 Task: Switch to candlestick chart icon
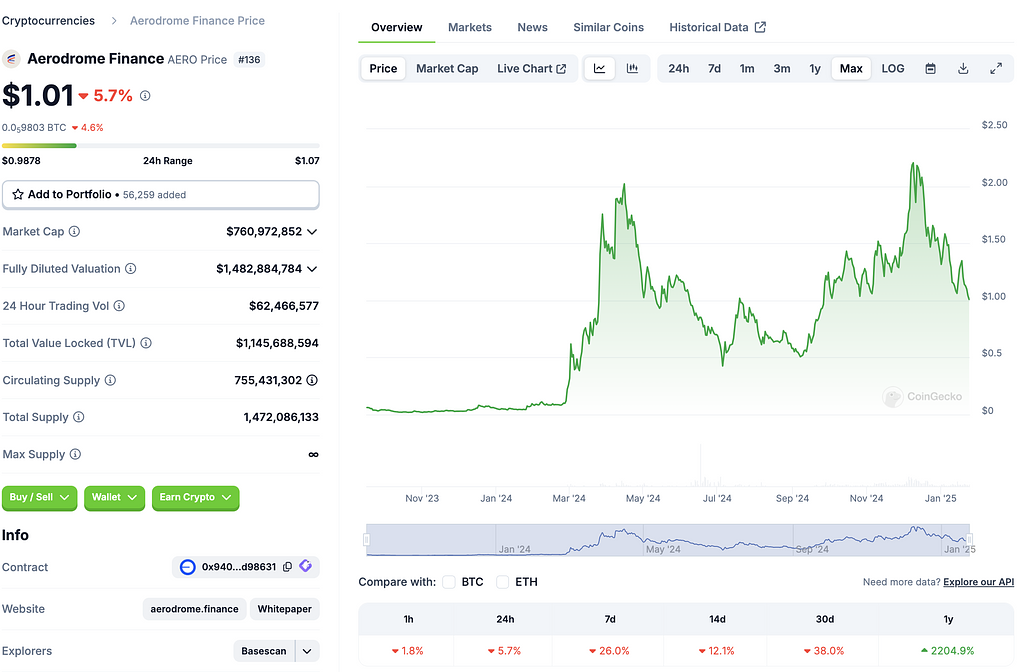click(x=632, y=69)
